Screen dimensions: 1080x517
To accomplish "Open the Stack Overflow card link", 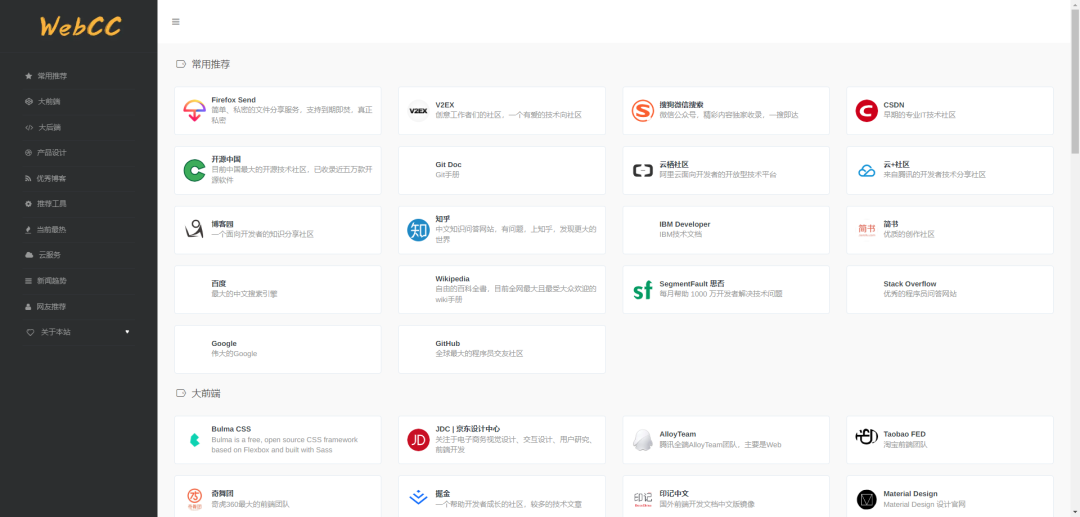I will [x=950, y=290].
